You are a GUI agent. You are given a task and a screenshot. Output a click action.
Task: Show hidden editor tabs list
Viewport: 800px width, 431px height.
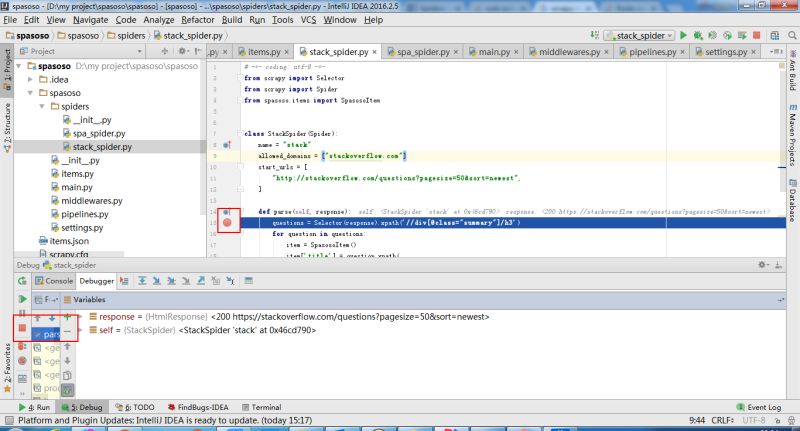(x=776, y=52)
